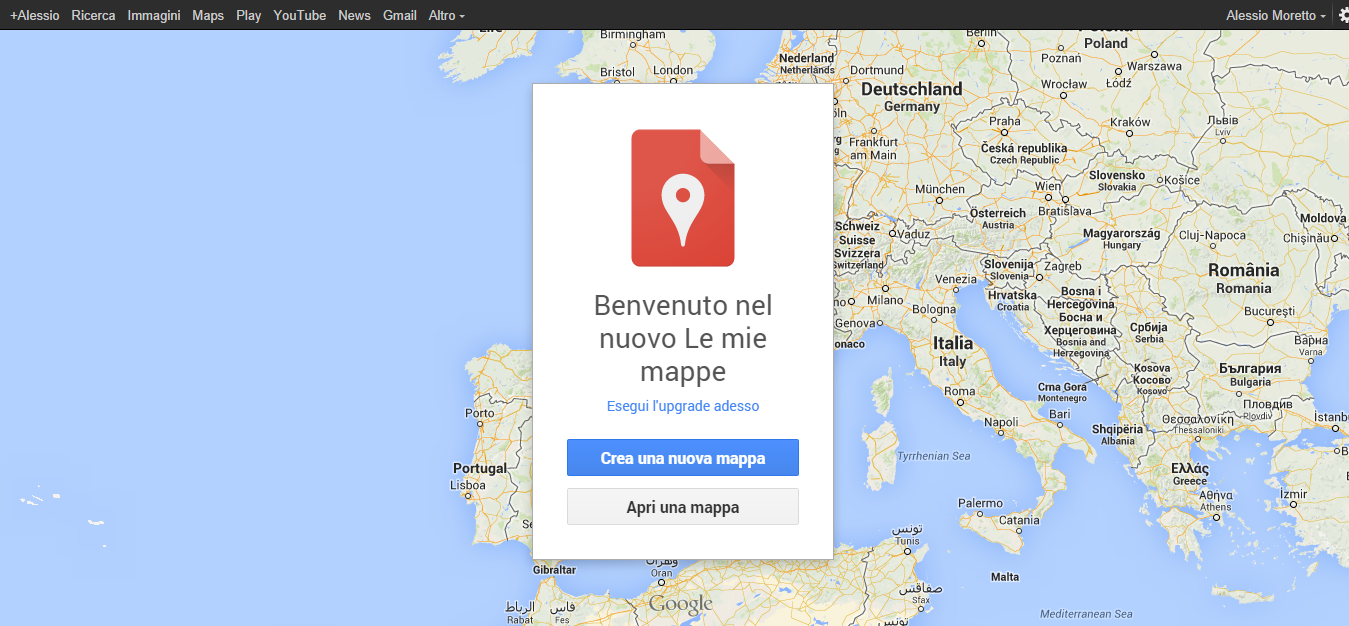The image size is (1349, 626).
Task: Click the Catania city label
Action: (1020, 519)
